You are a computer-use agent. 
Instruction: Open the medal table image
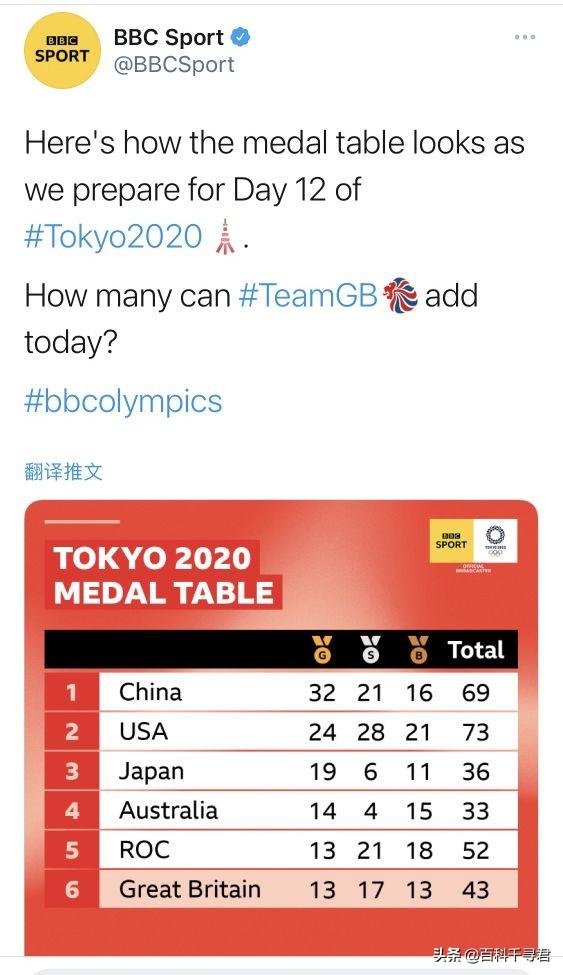pos(281,728)
